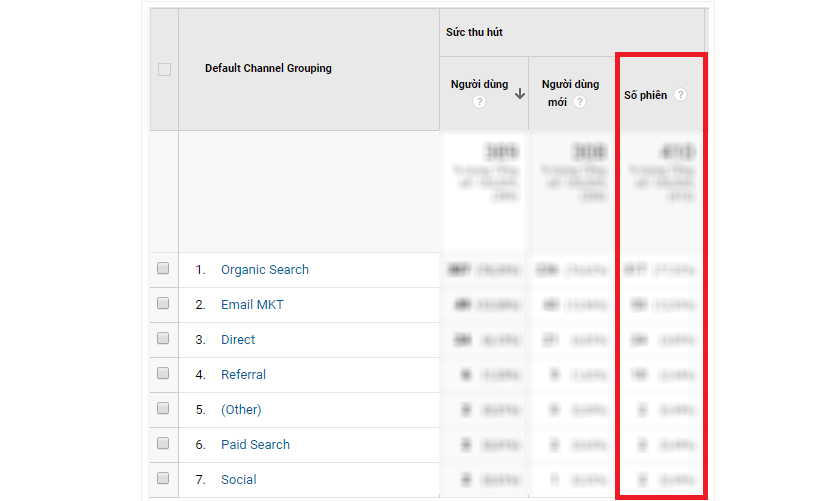Open the Direct channel link
The width and height of the screenshot is (814, 501).
238,340
